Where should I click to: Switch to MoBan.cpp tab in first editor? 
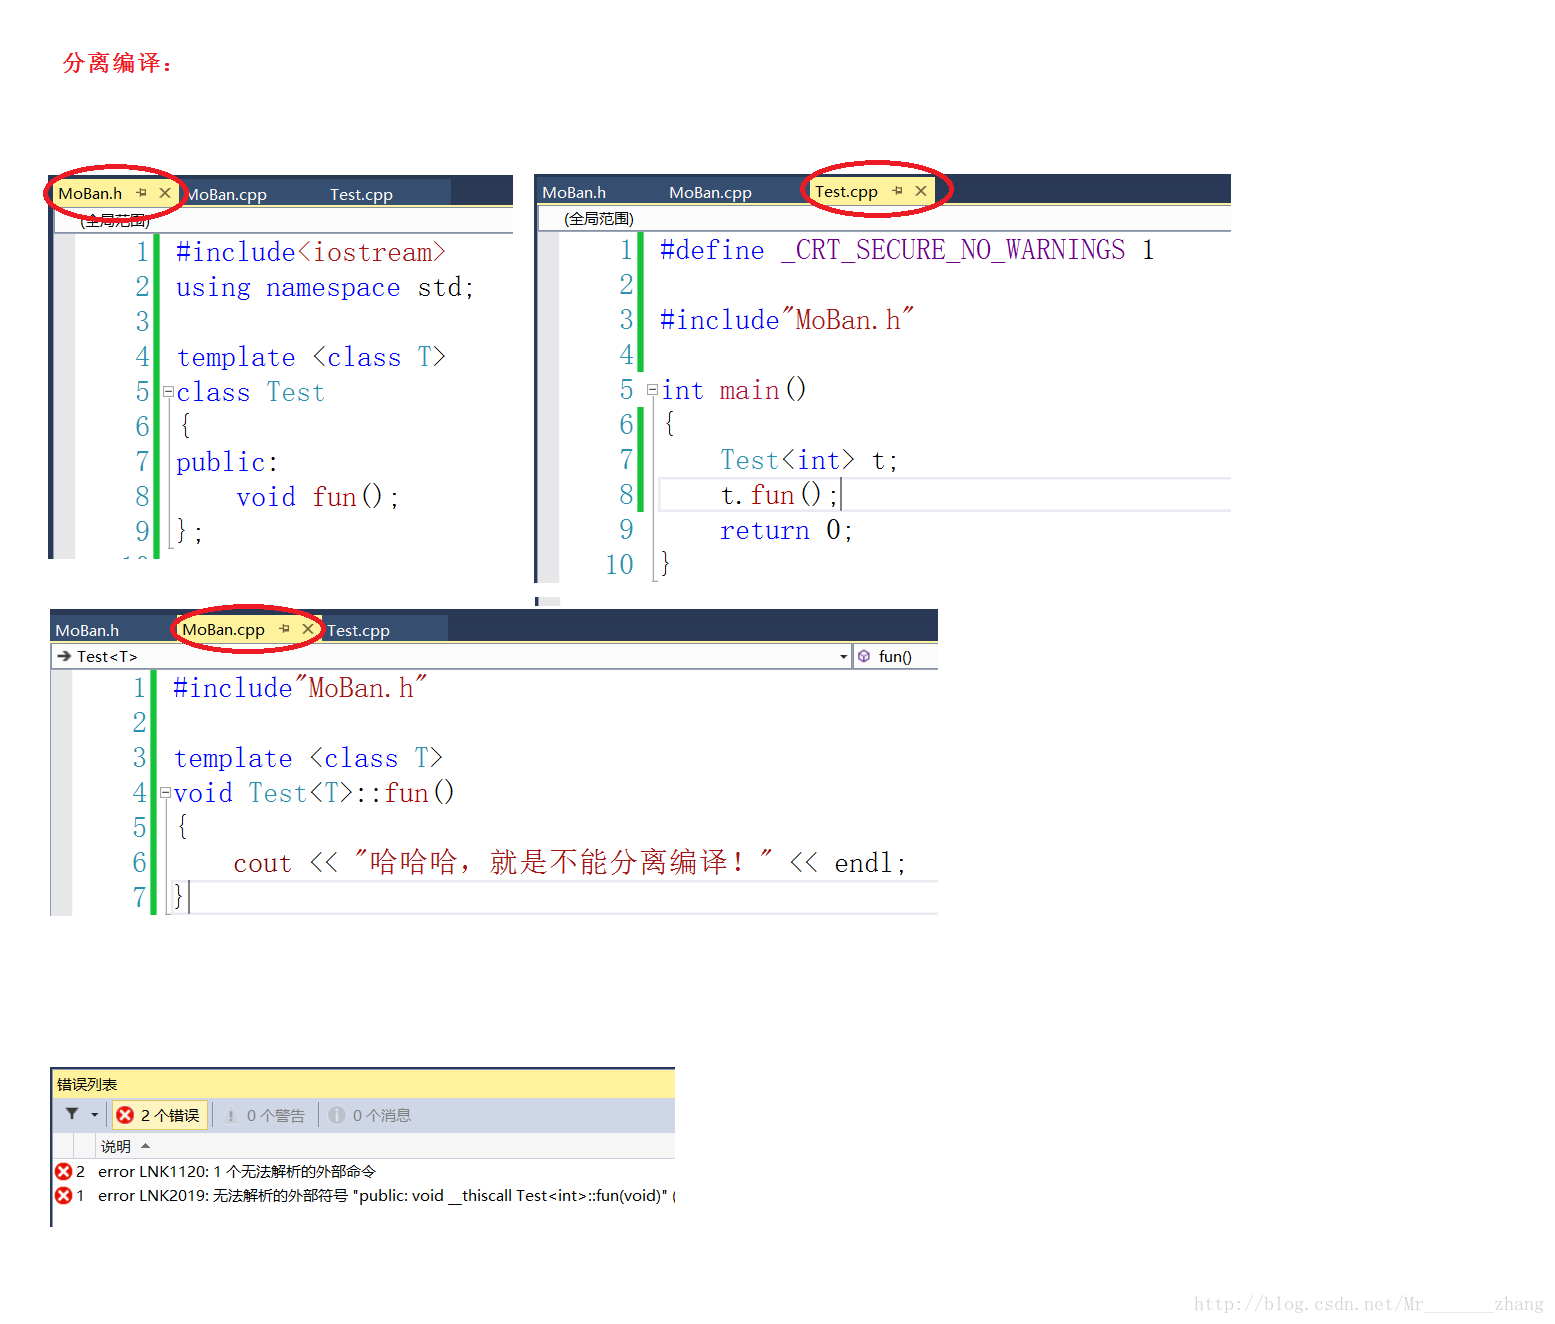227,194
